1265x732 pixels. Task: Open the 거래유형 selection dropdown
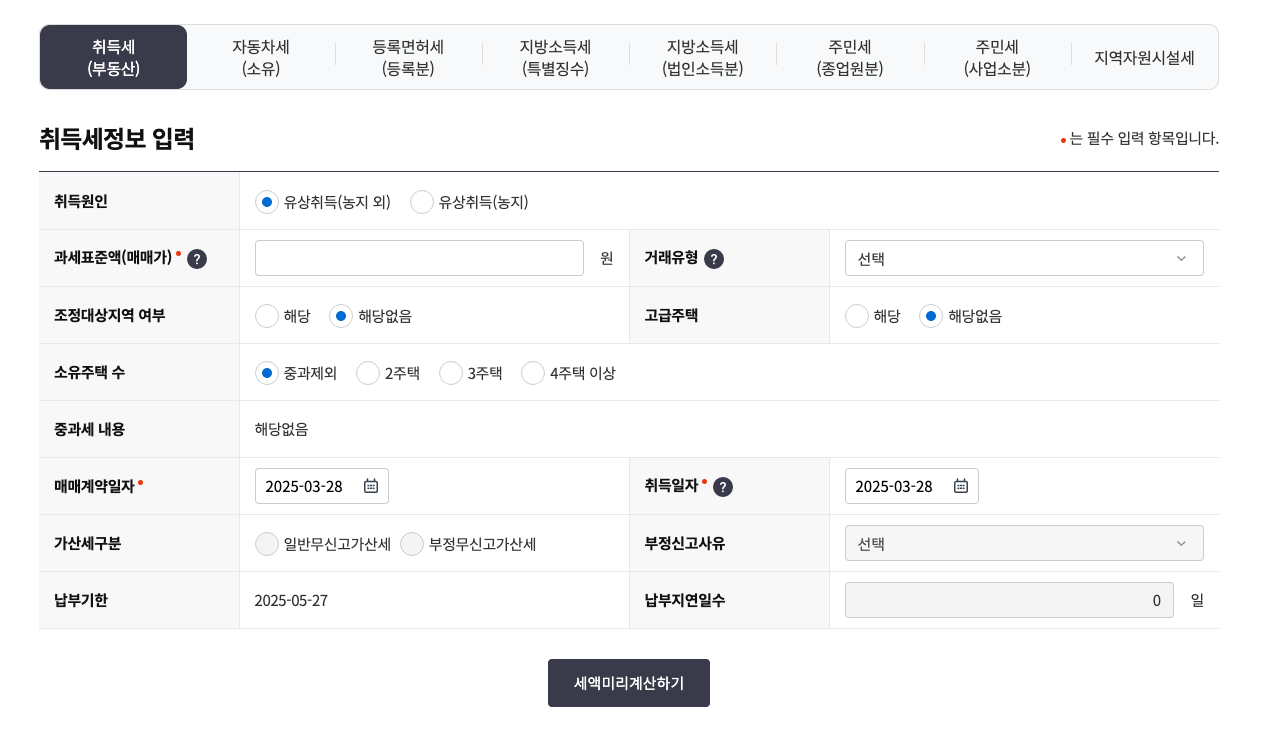point(1023,258)
